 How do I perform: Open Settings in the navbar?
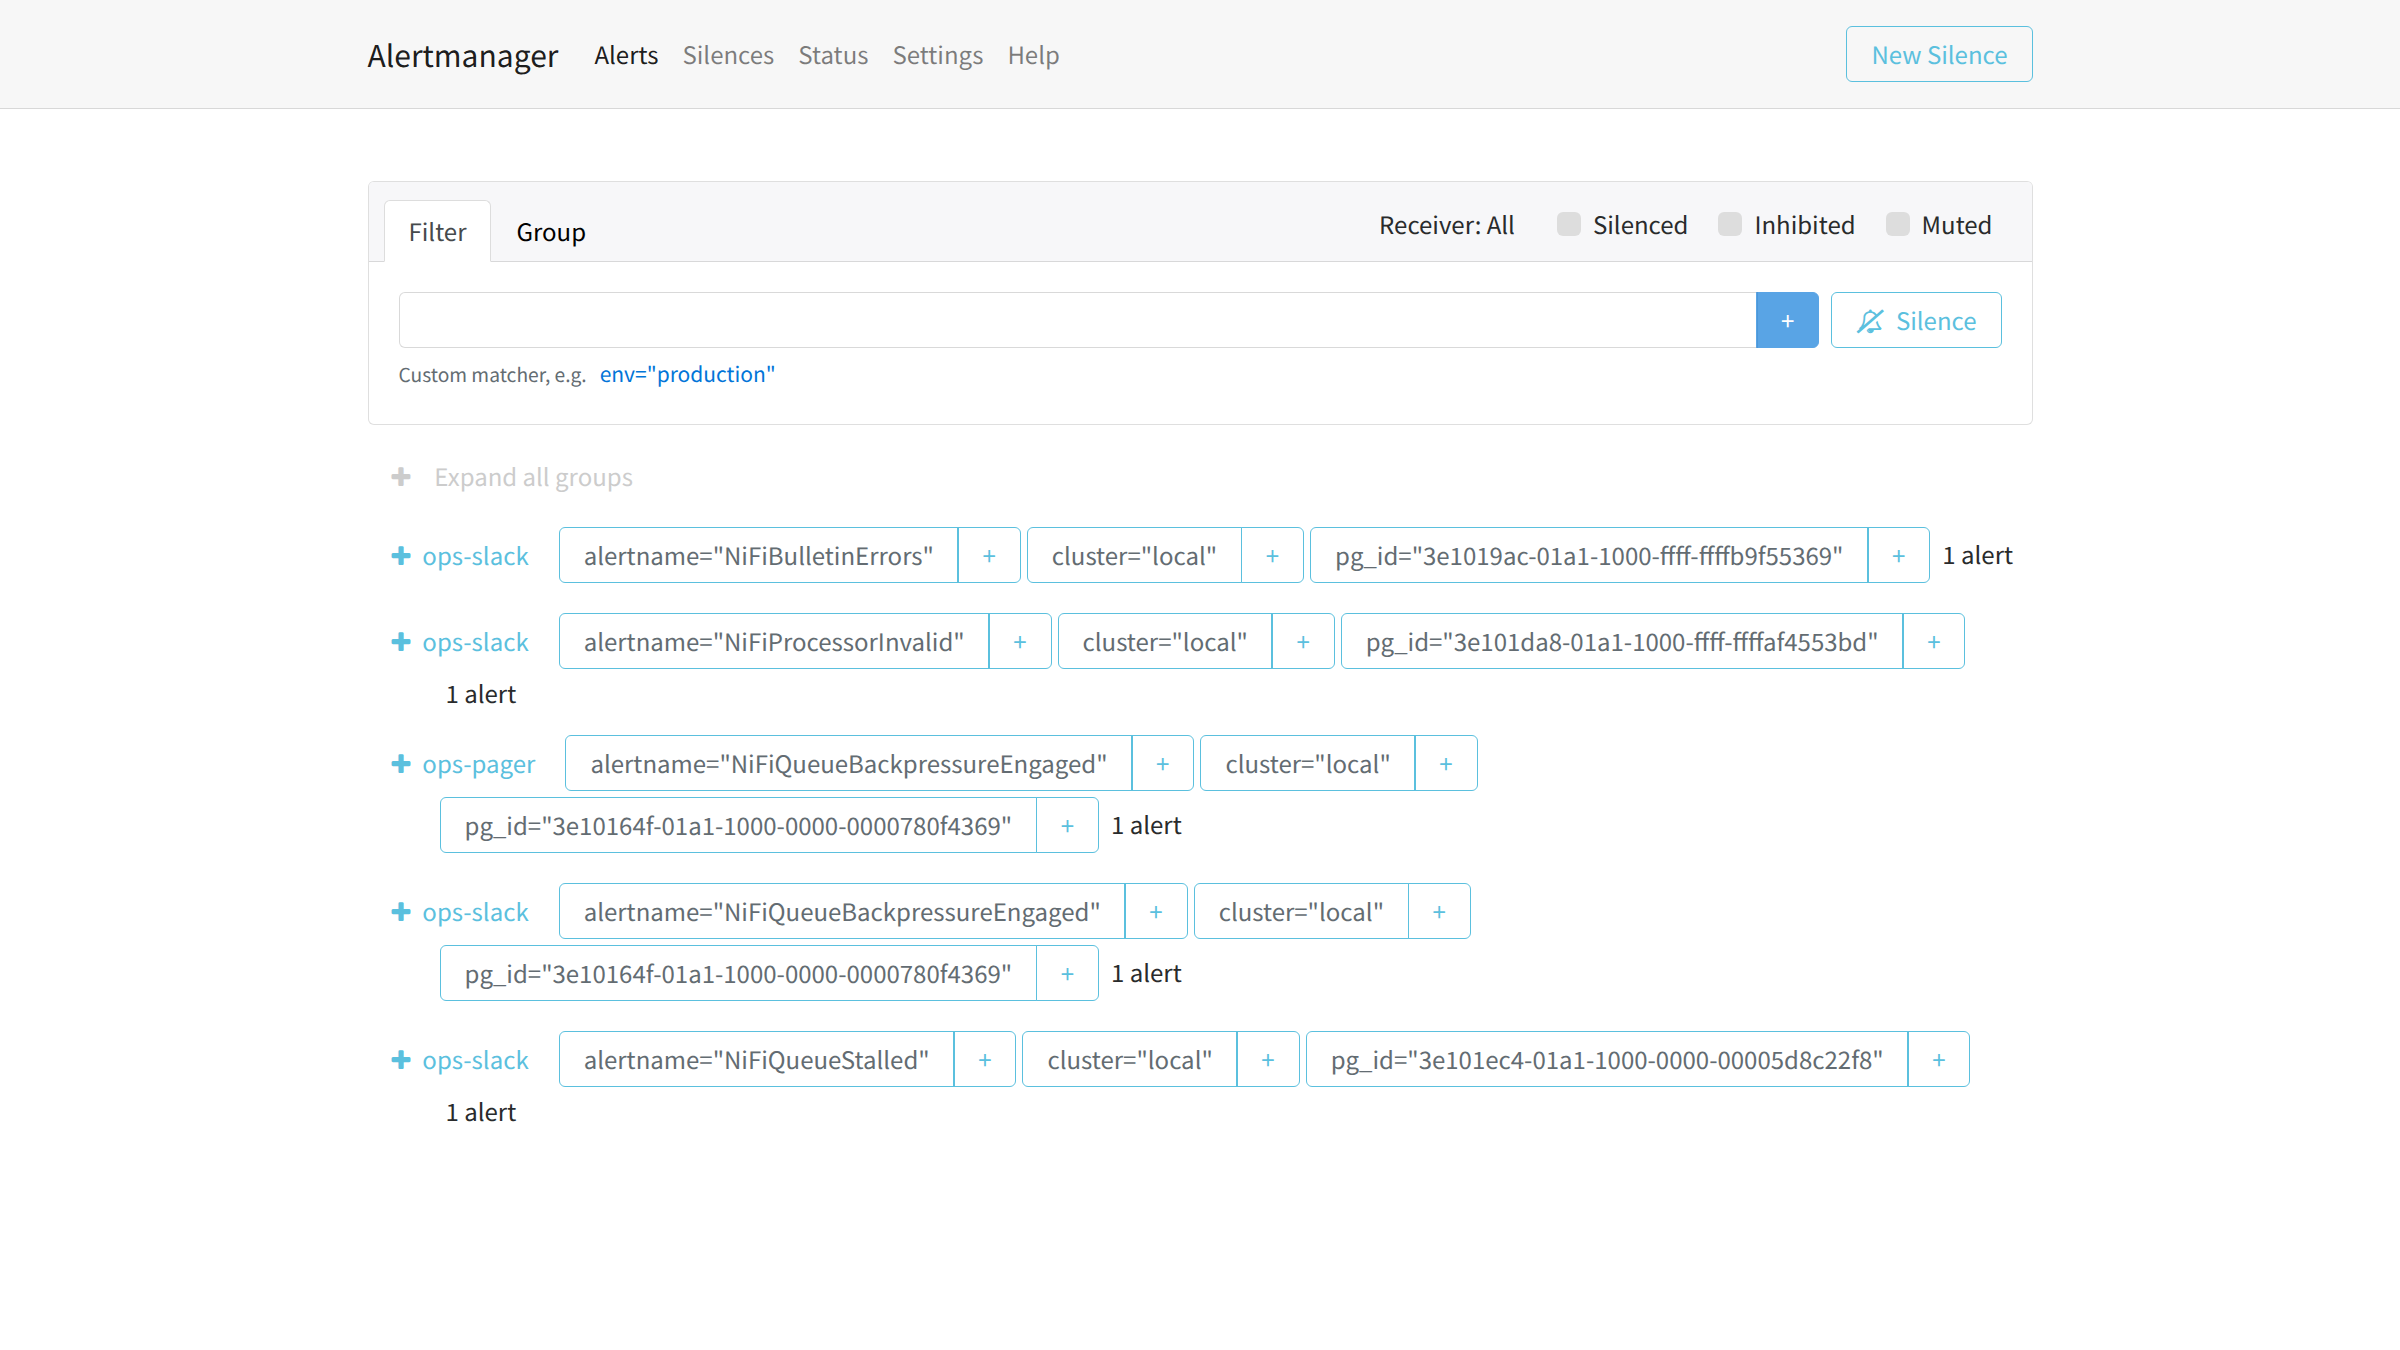938,55
